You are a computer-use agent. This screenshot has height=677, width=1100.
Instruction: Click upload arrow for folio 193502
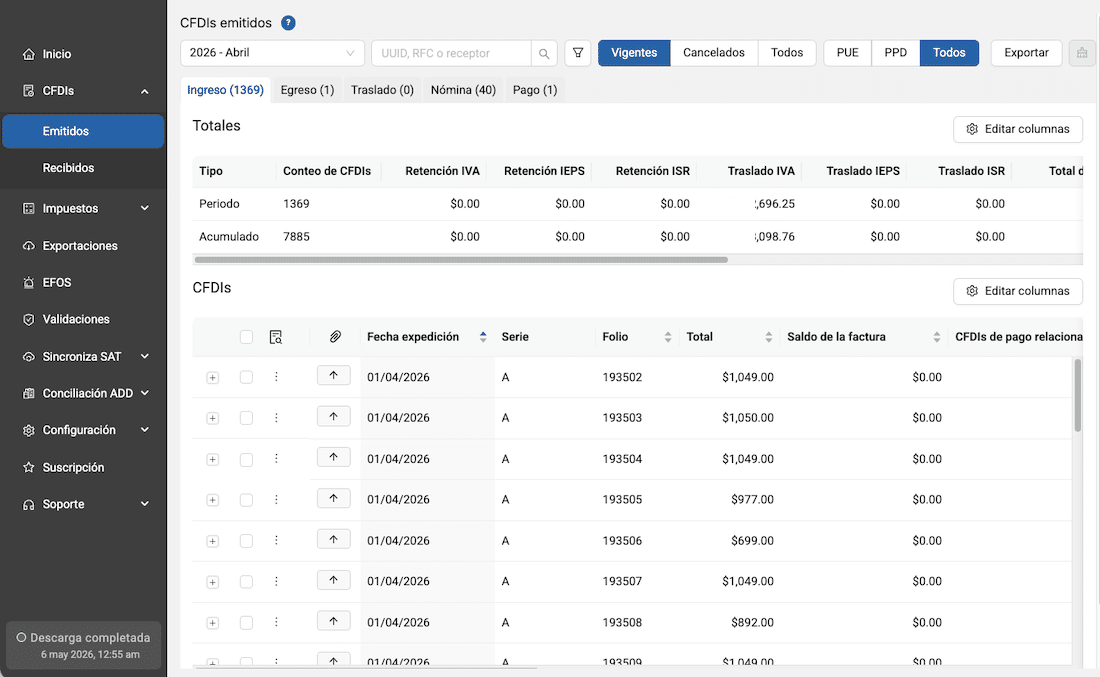point(334,375)
